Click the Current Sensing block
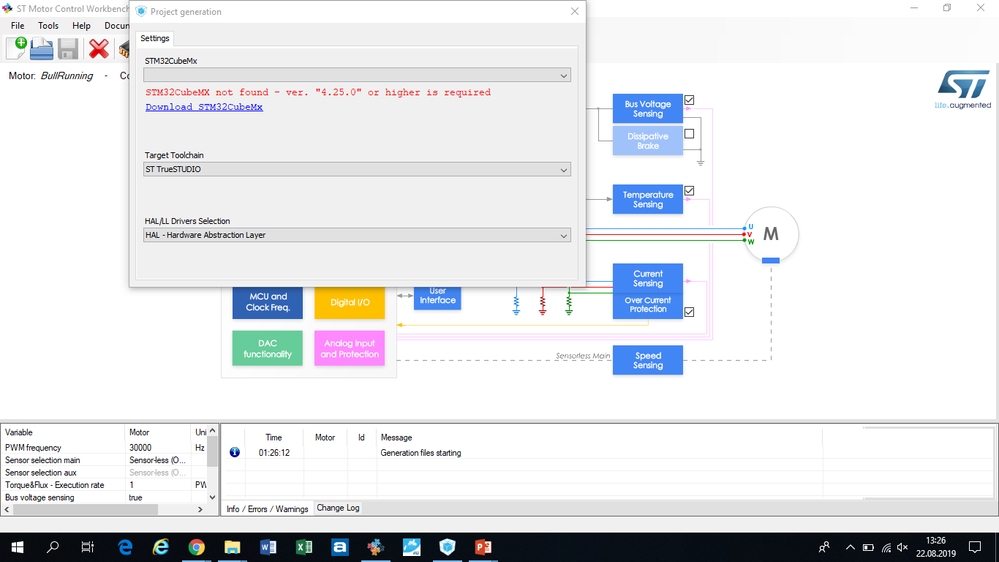The width and height of the screenshot is (999, 562). coord(647,278)
